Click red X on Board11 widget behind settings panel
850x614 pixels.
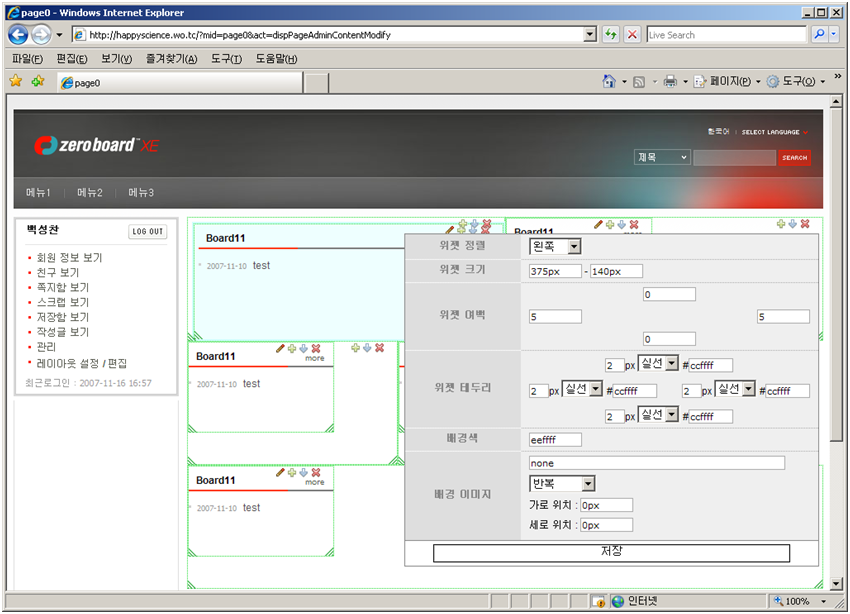[x=634, y=224]
